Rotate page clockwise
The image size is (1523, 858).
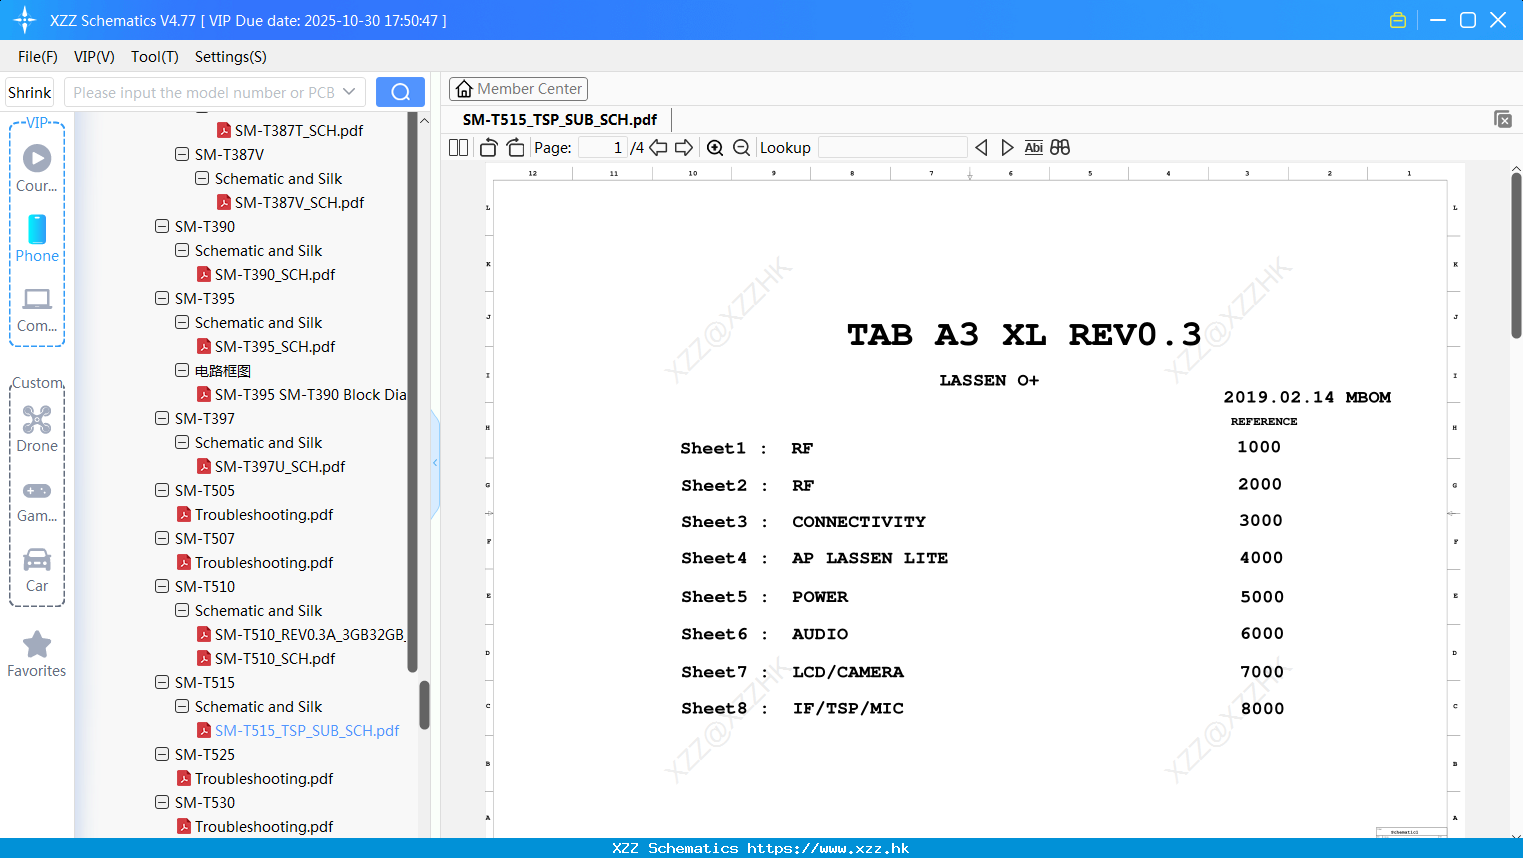[515, 148]
